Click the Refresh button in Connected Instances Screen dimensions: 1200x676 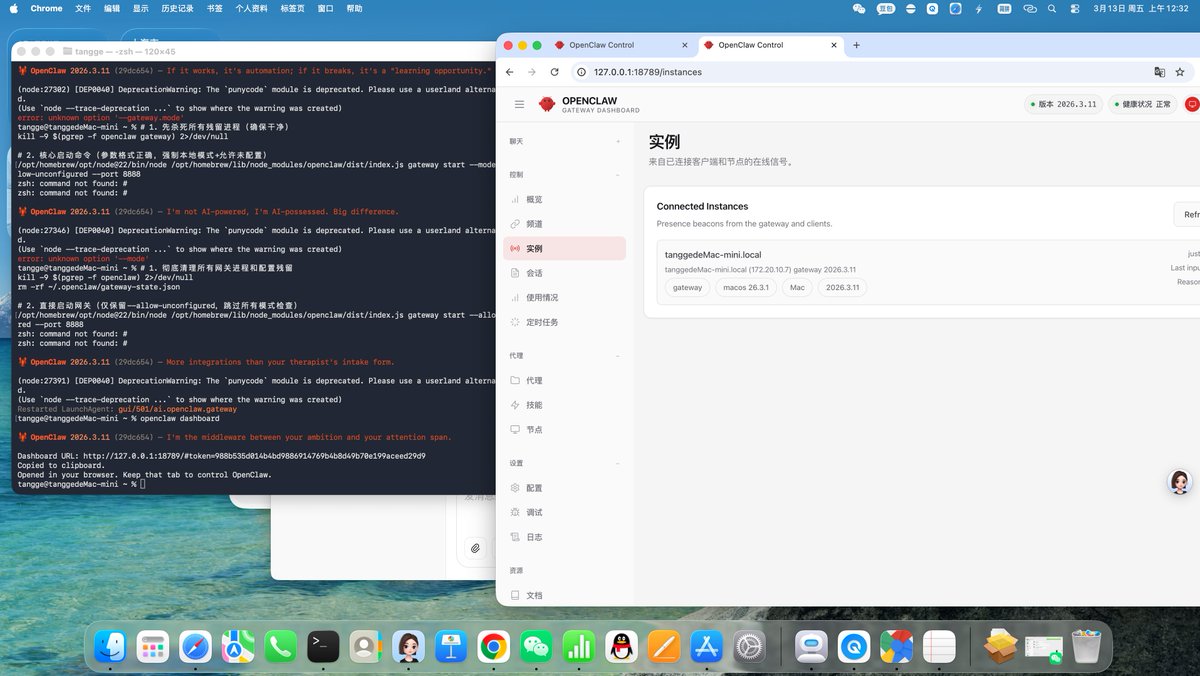coord(1189,214)
